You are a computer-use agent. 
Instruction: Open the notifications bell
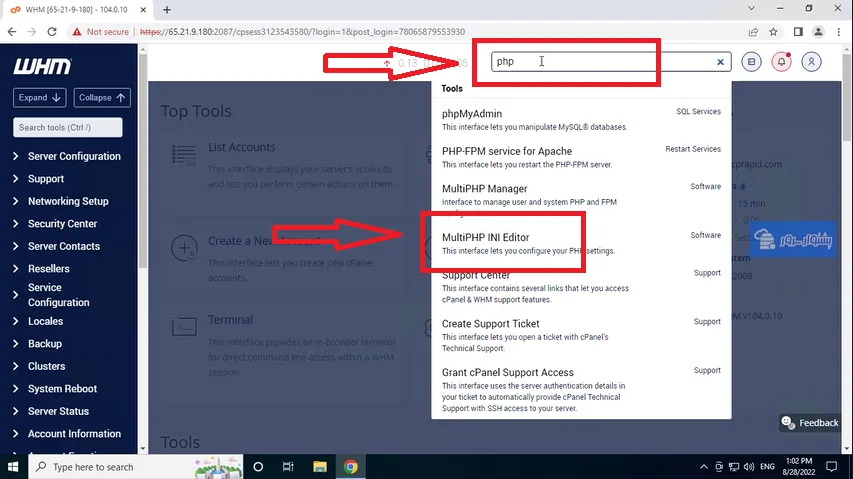[x=781, y=62]
